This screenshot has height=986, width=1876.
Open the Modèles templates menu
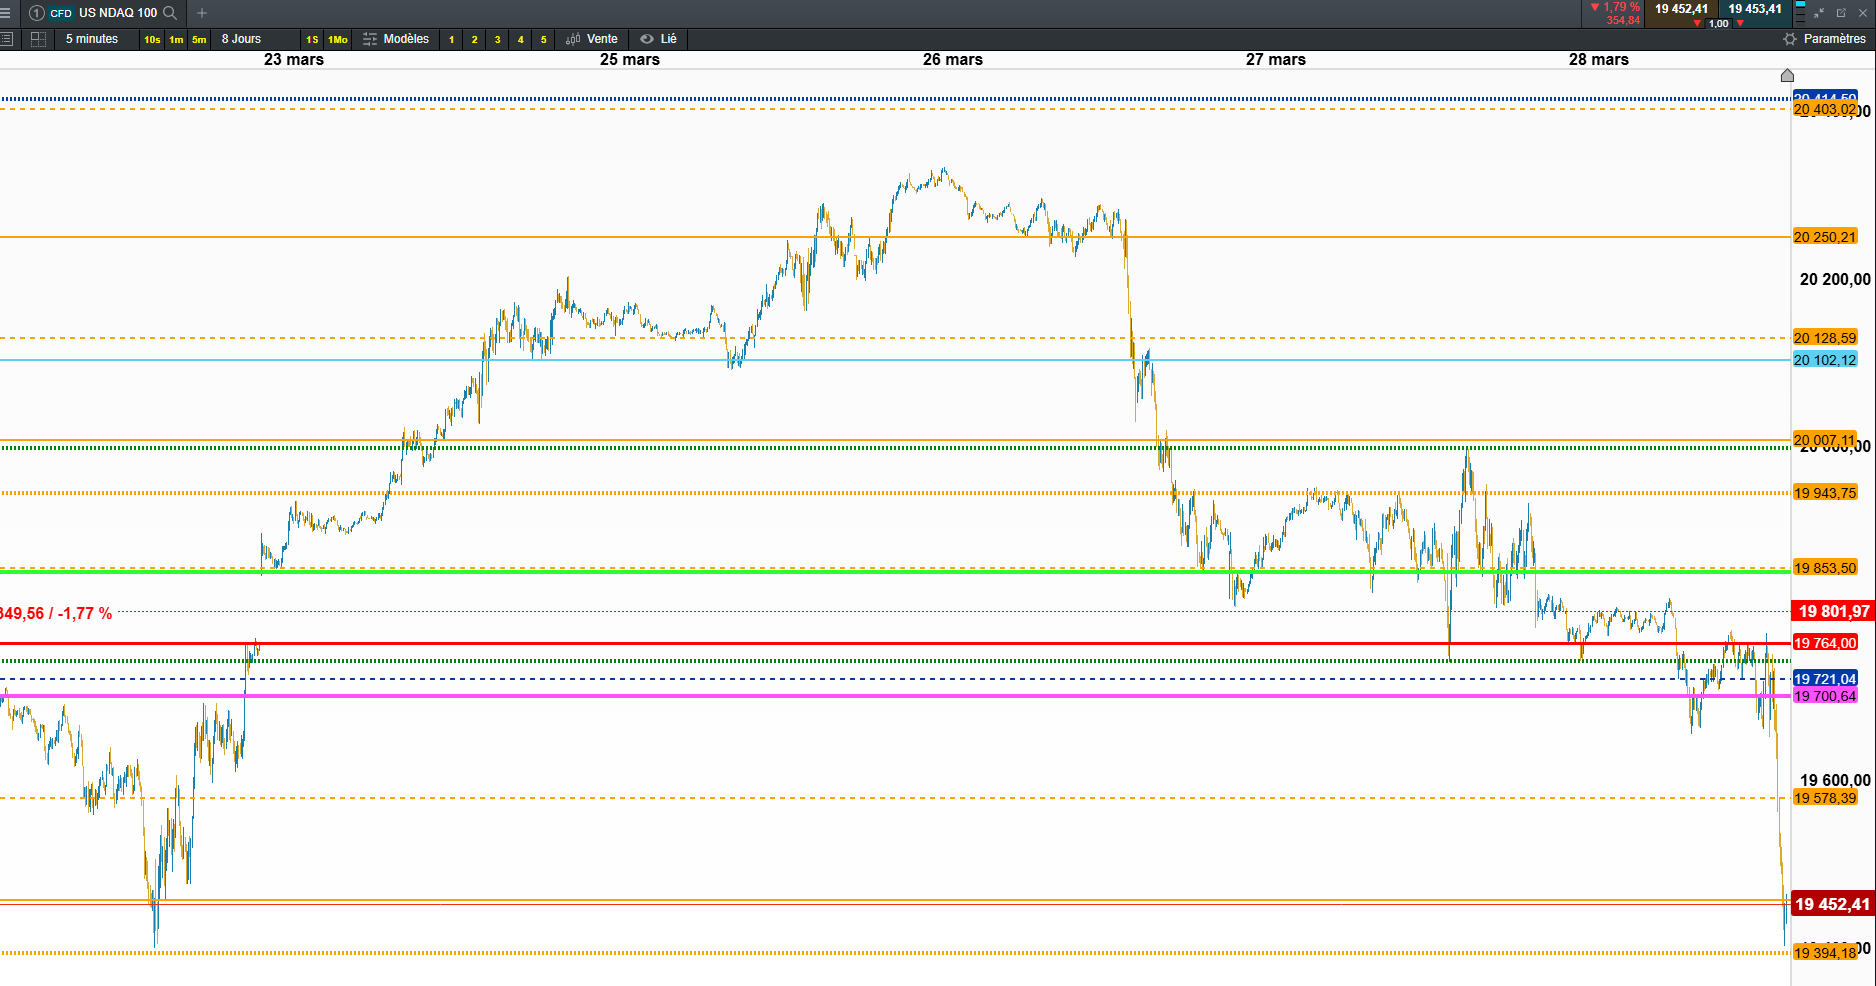point(396,39)
